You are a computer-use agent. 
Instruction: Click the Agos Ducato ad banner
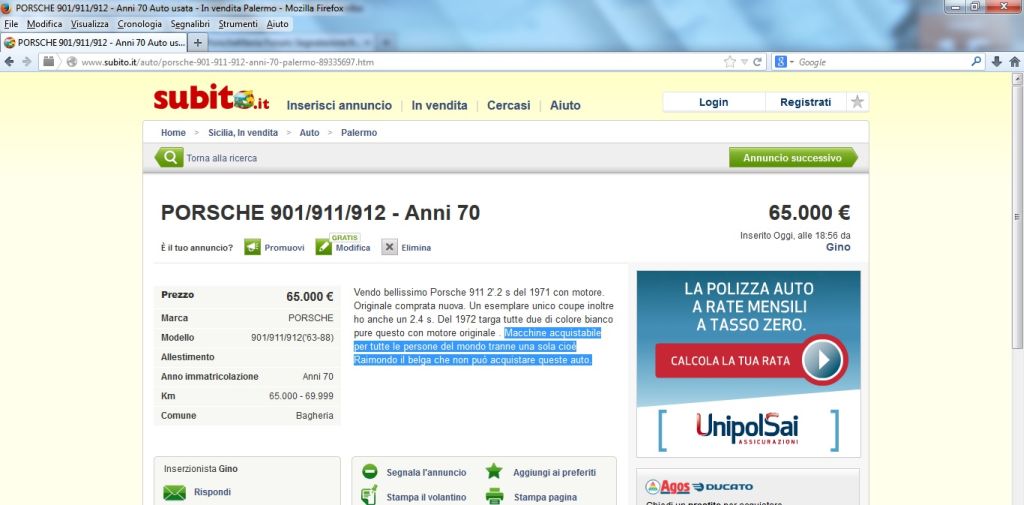[x=748, y=487]
